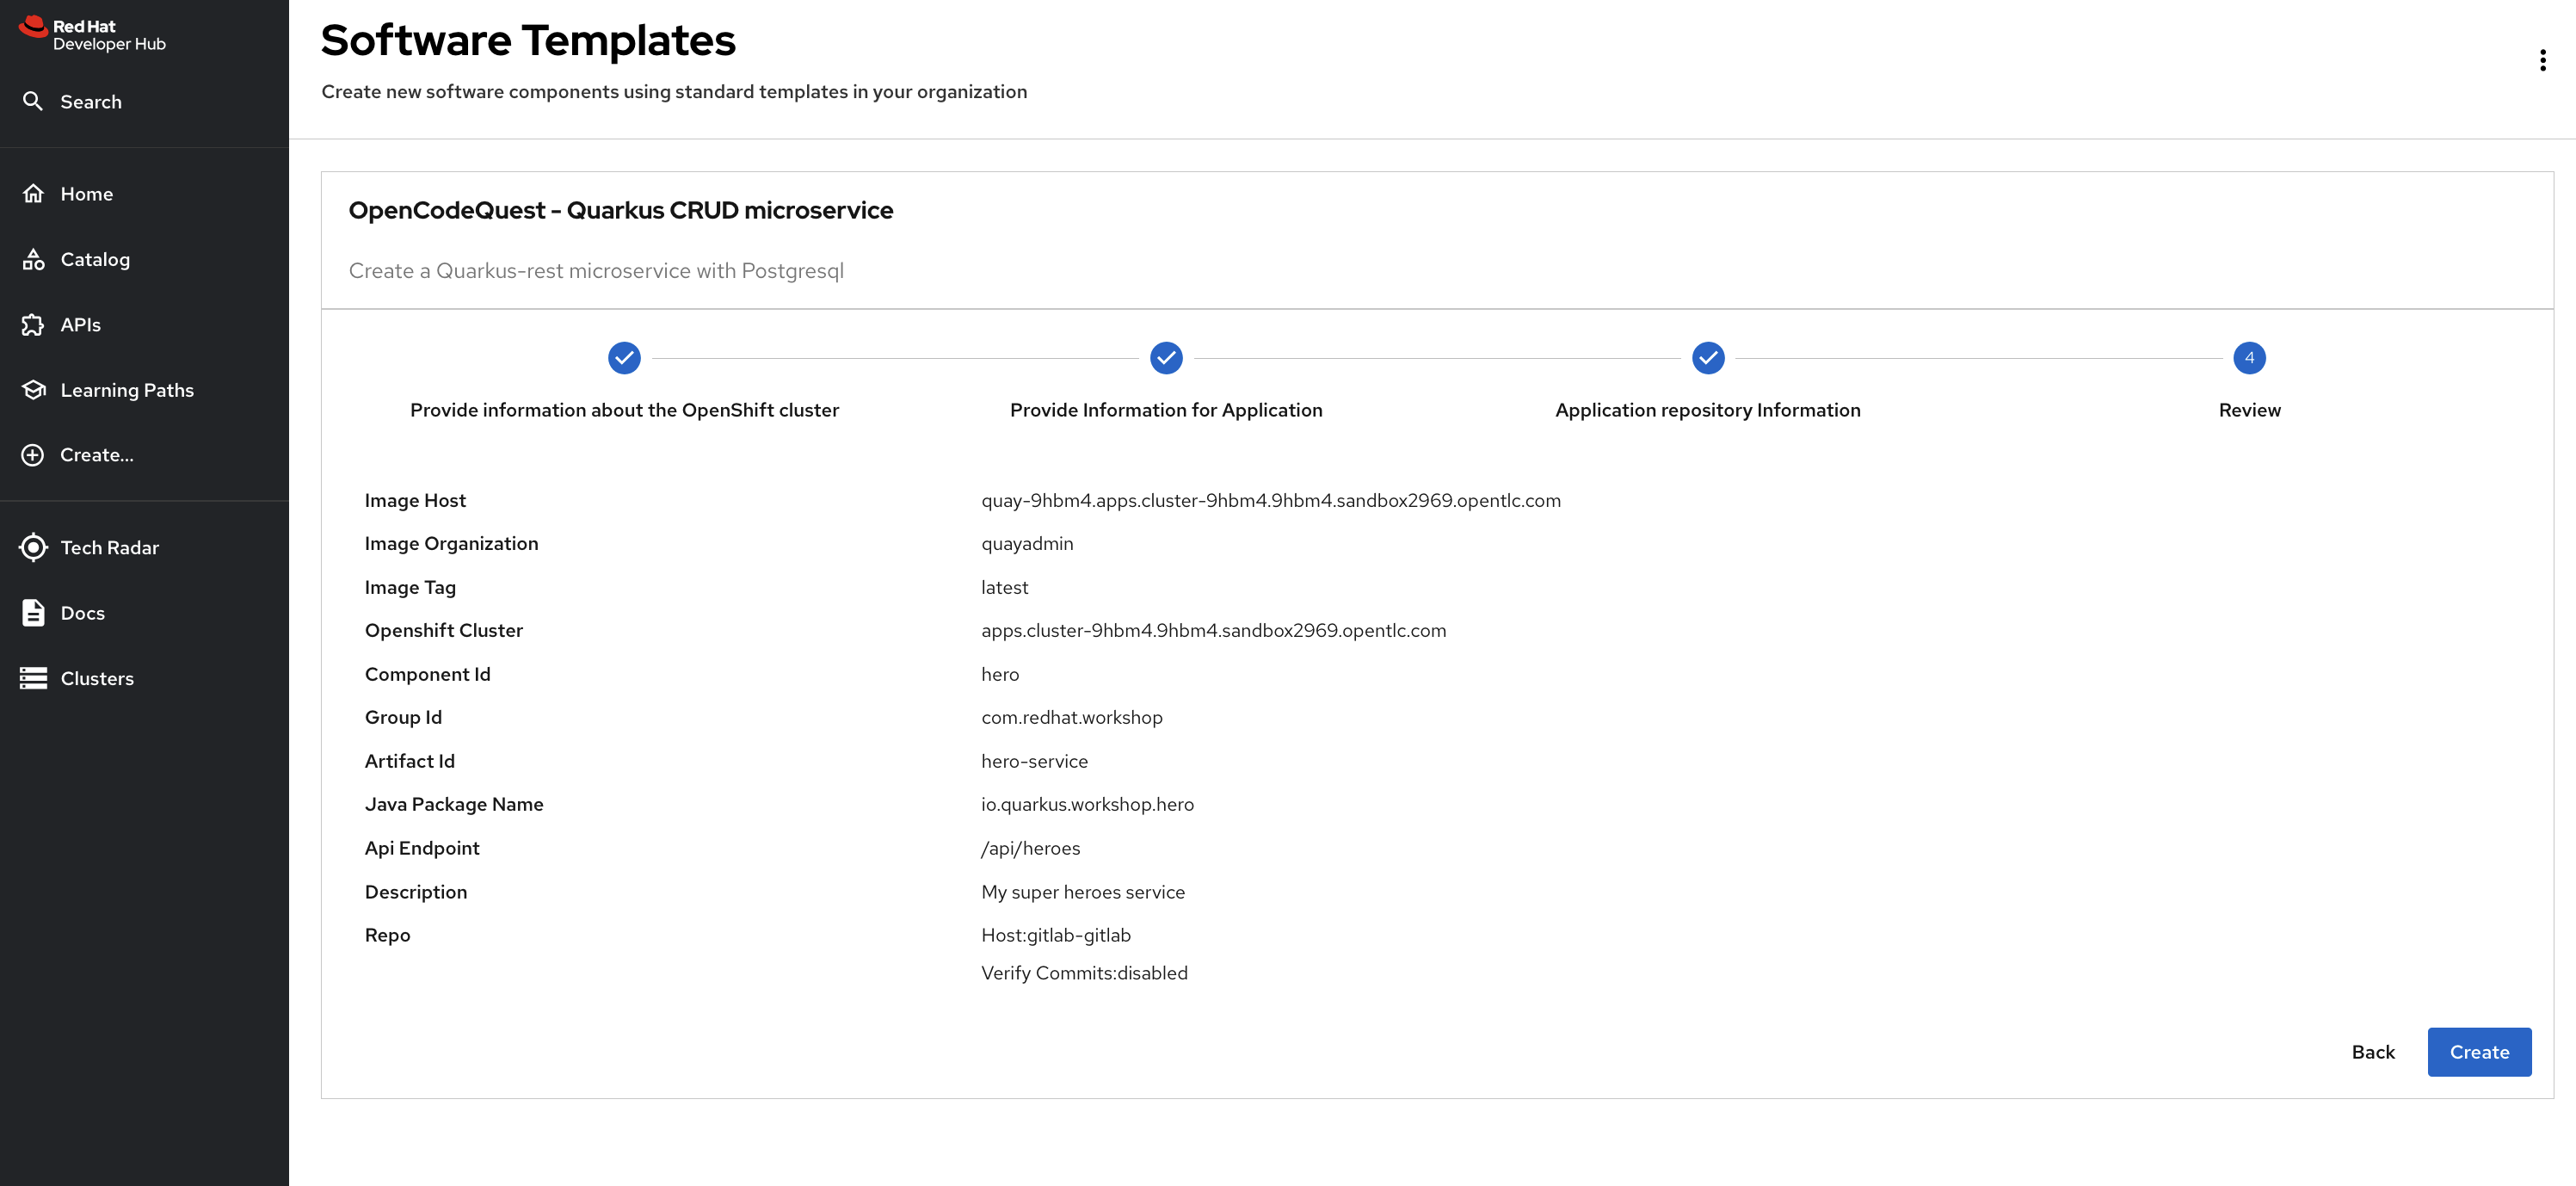
Task: Click the second step checkmark circle
Action: click(x=1166, y=358)
